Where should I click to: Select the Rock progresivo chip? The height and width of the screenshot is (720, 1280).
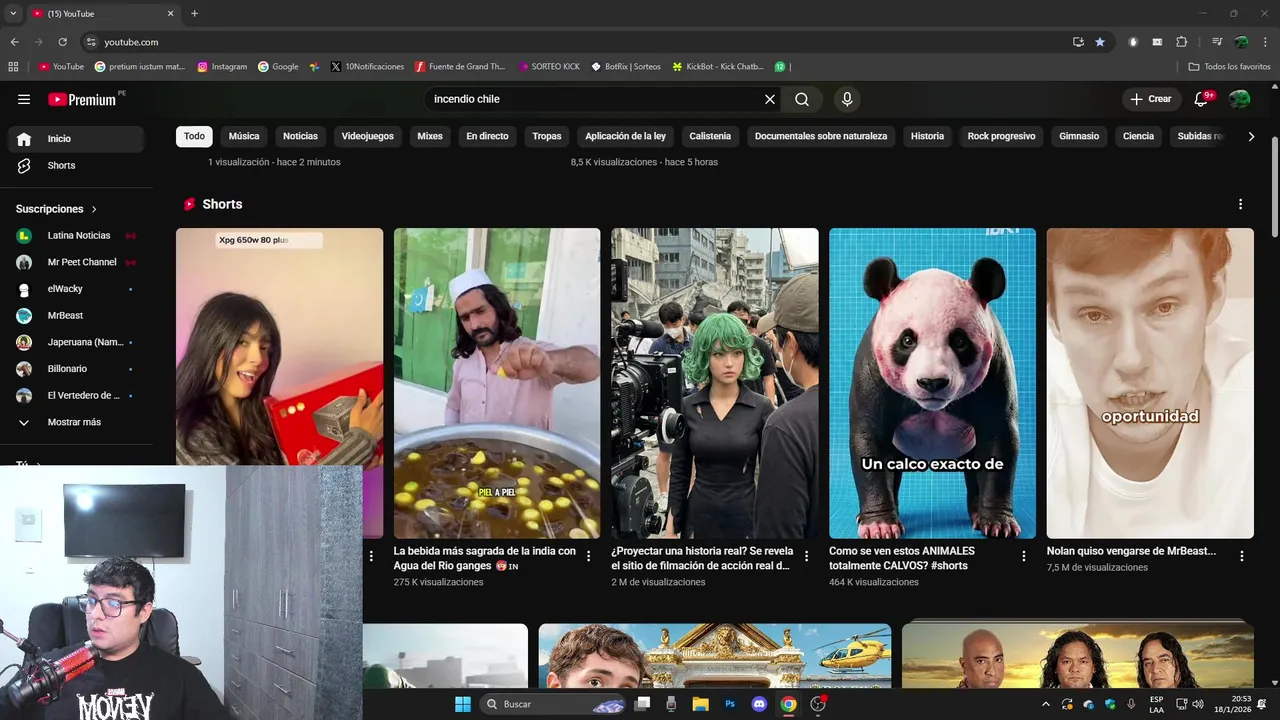(1001, 136)
